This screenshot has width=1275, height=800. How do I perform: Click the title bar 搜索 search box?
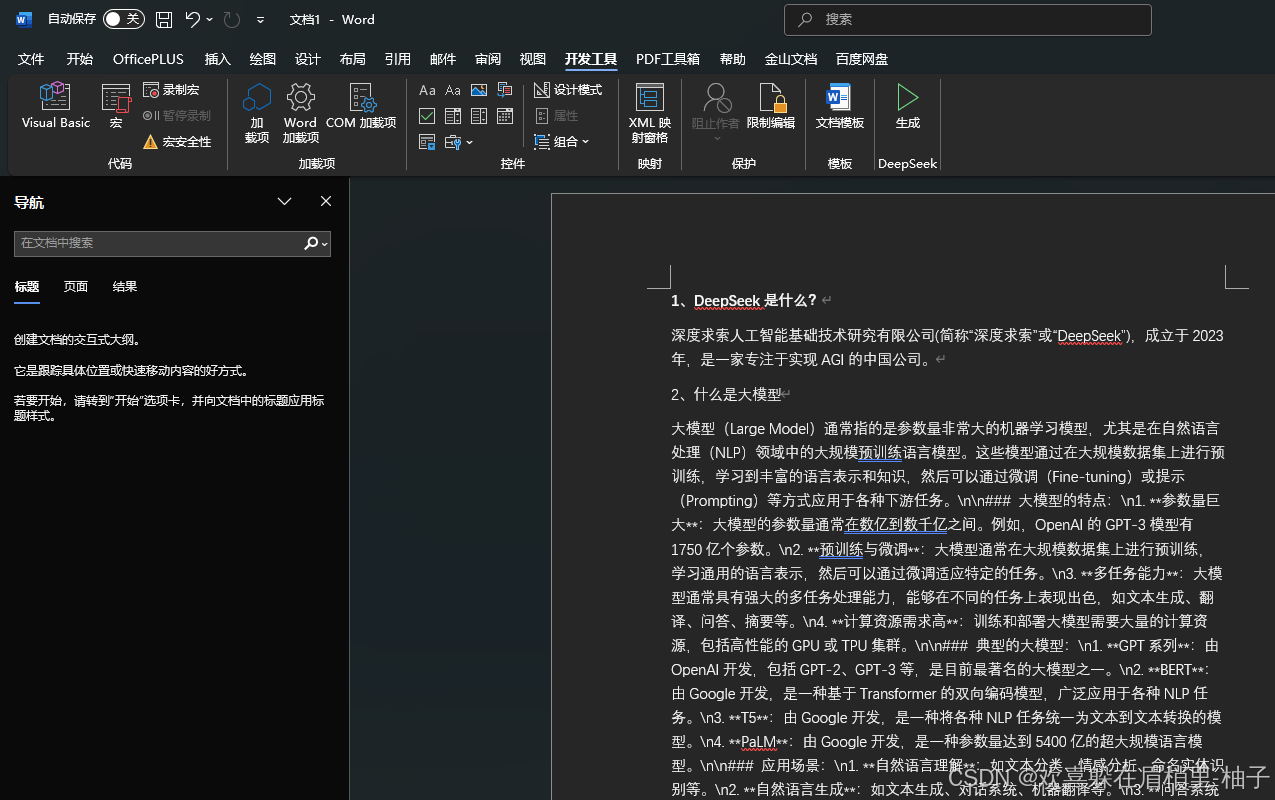[x=968, y=19]
